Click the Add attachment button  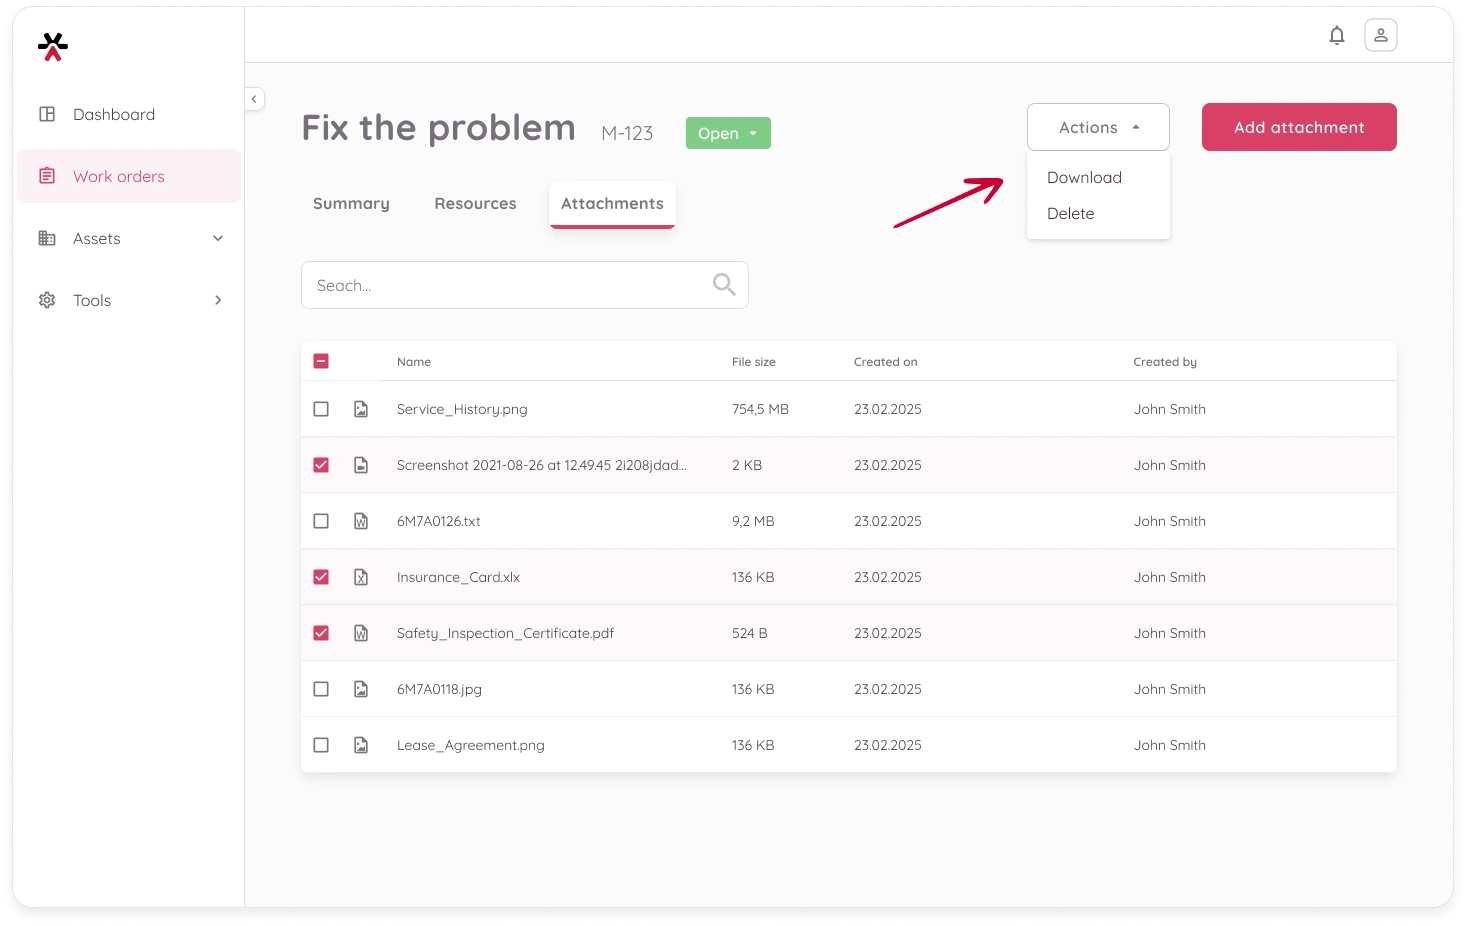coord(1298,127)
